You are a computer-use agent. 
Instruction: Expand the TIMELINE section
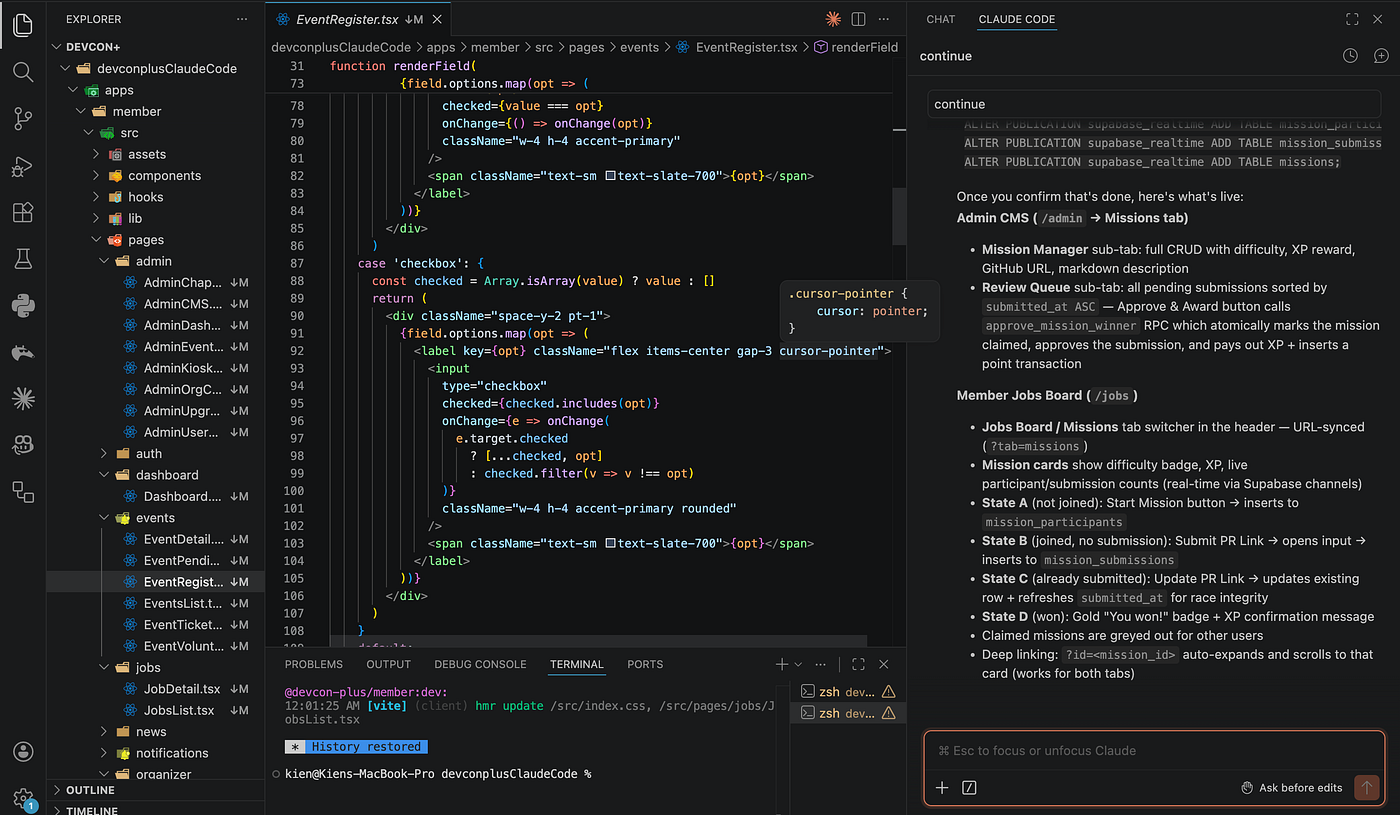(x=91, y=809)
